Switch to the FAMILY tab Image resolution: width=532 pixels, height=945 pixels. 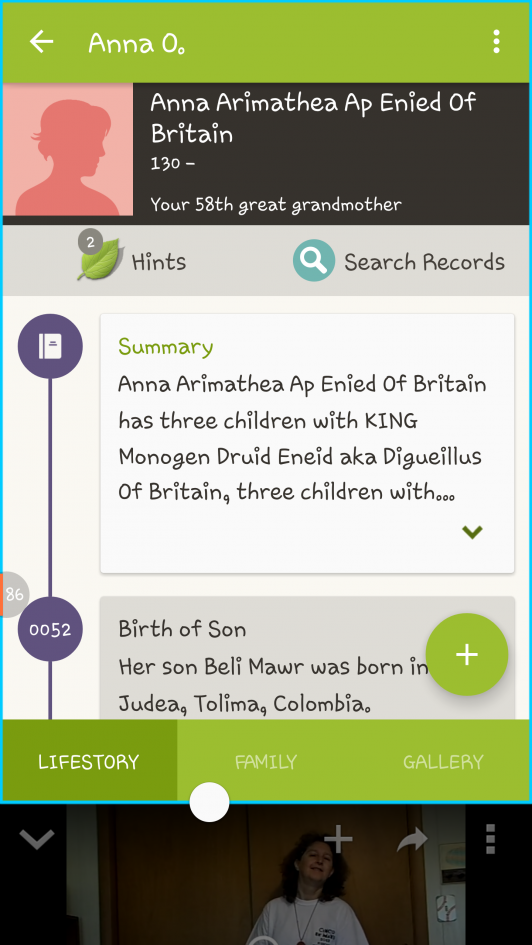266,761
